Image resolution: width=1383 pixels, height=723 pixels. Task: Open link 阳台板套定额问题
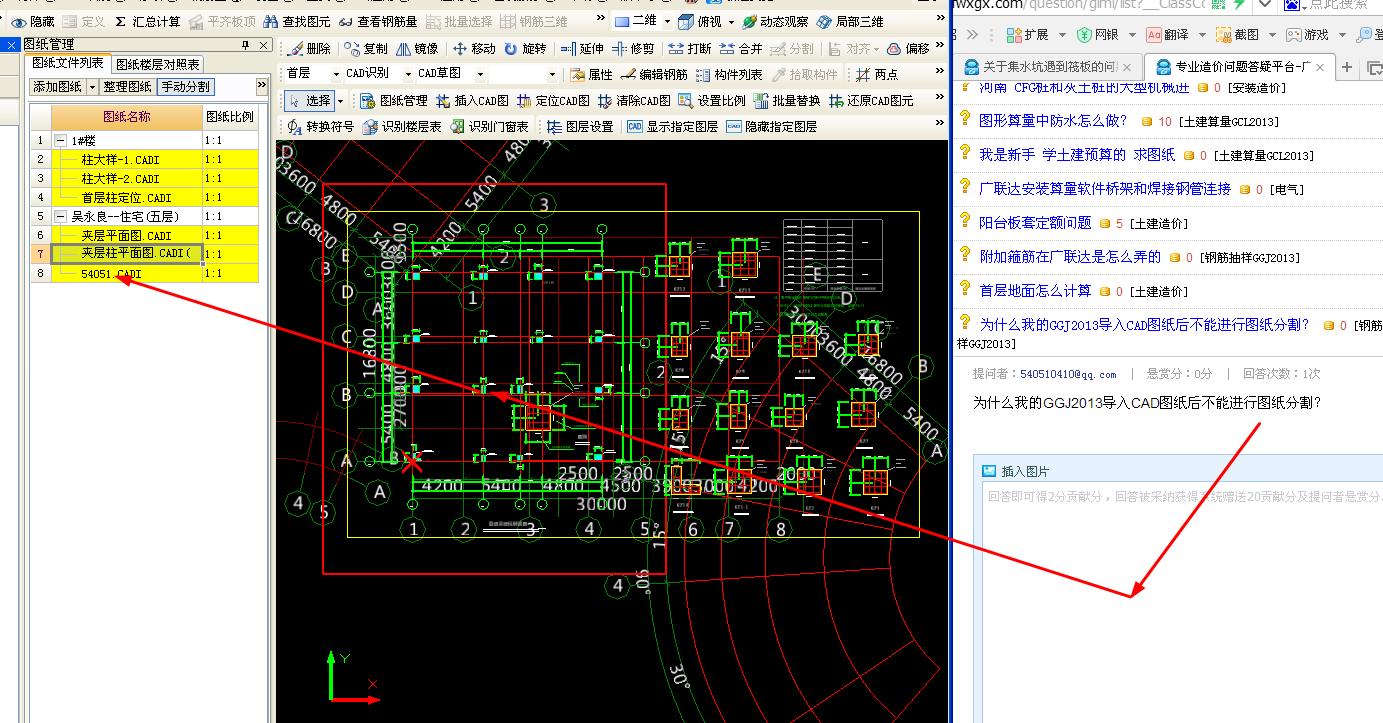(x=1035, y=223)
